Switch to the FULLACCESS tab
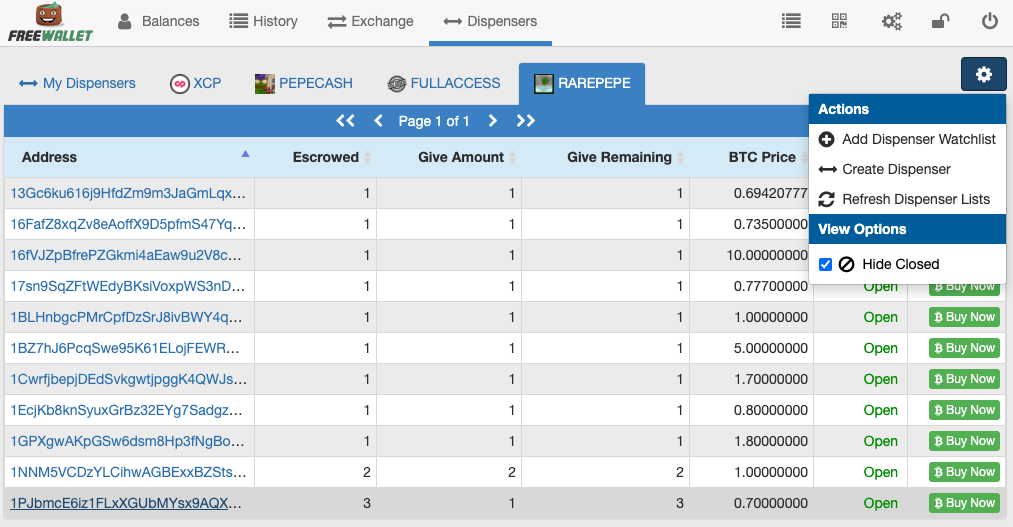1013x527 pixels. 443,83
